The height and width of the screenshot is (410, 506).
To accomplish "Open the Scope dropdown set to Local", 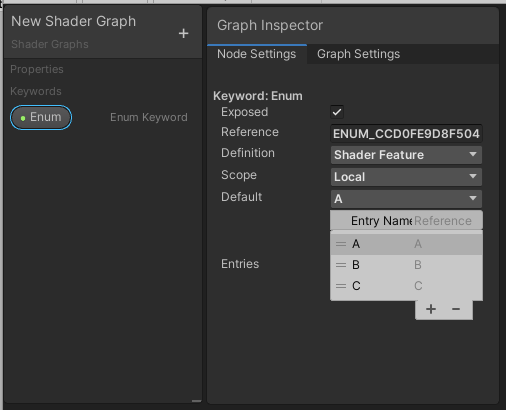I will click(406, 177).
